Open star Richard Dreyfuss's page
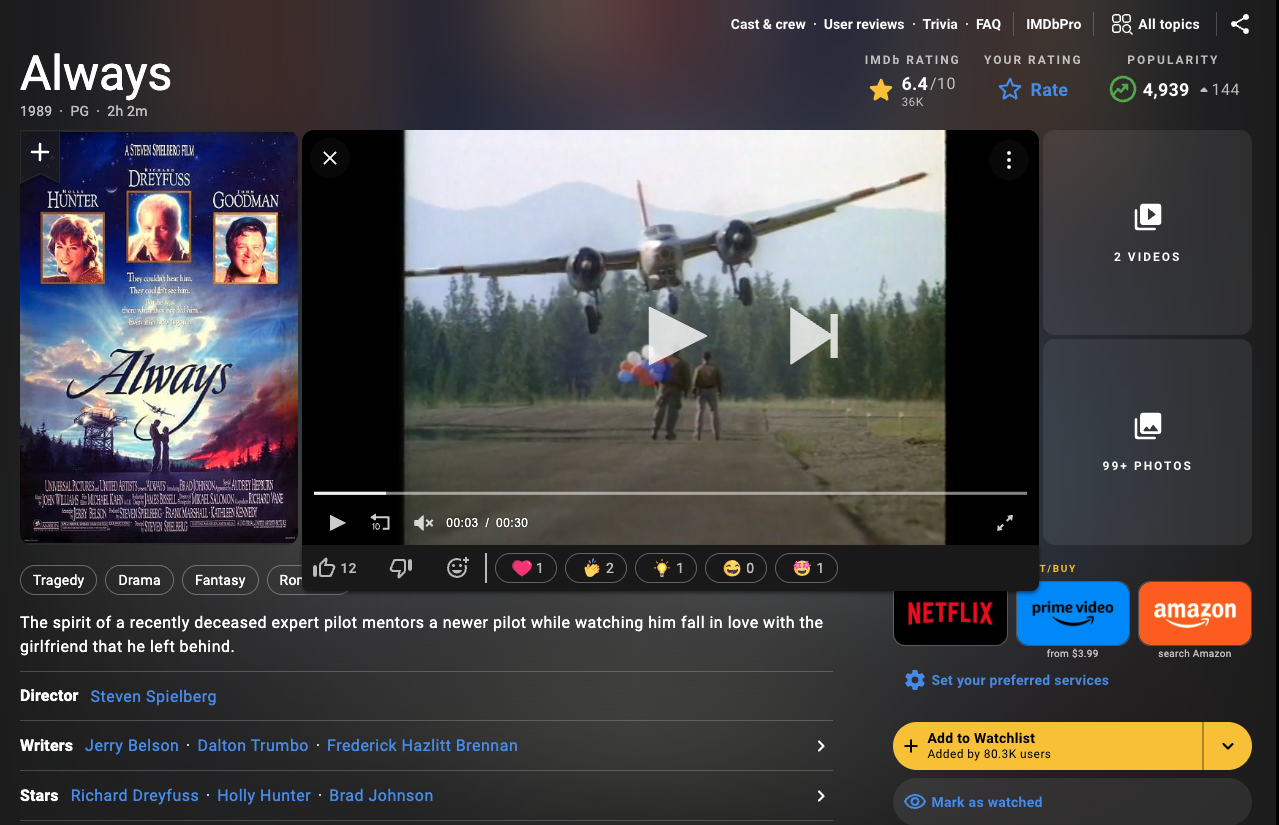1279x825 pixels. coord(135,796)
